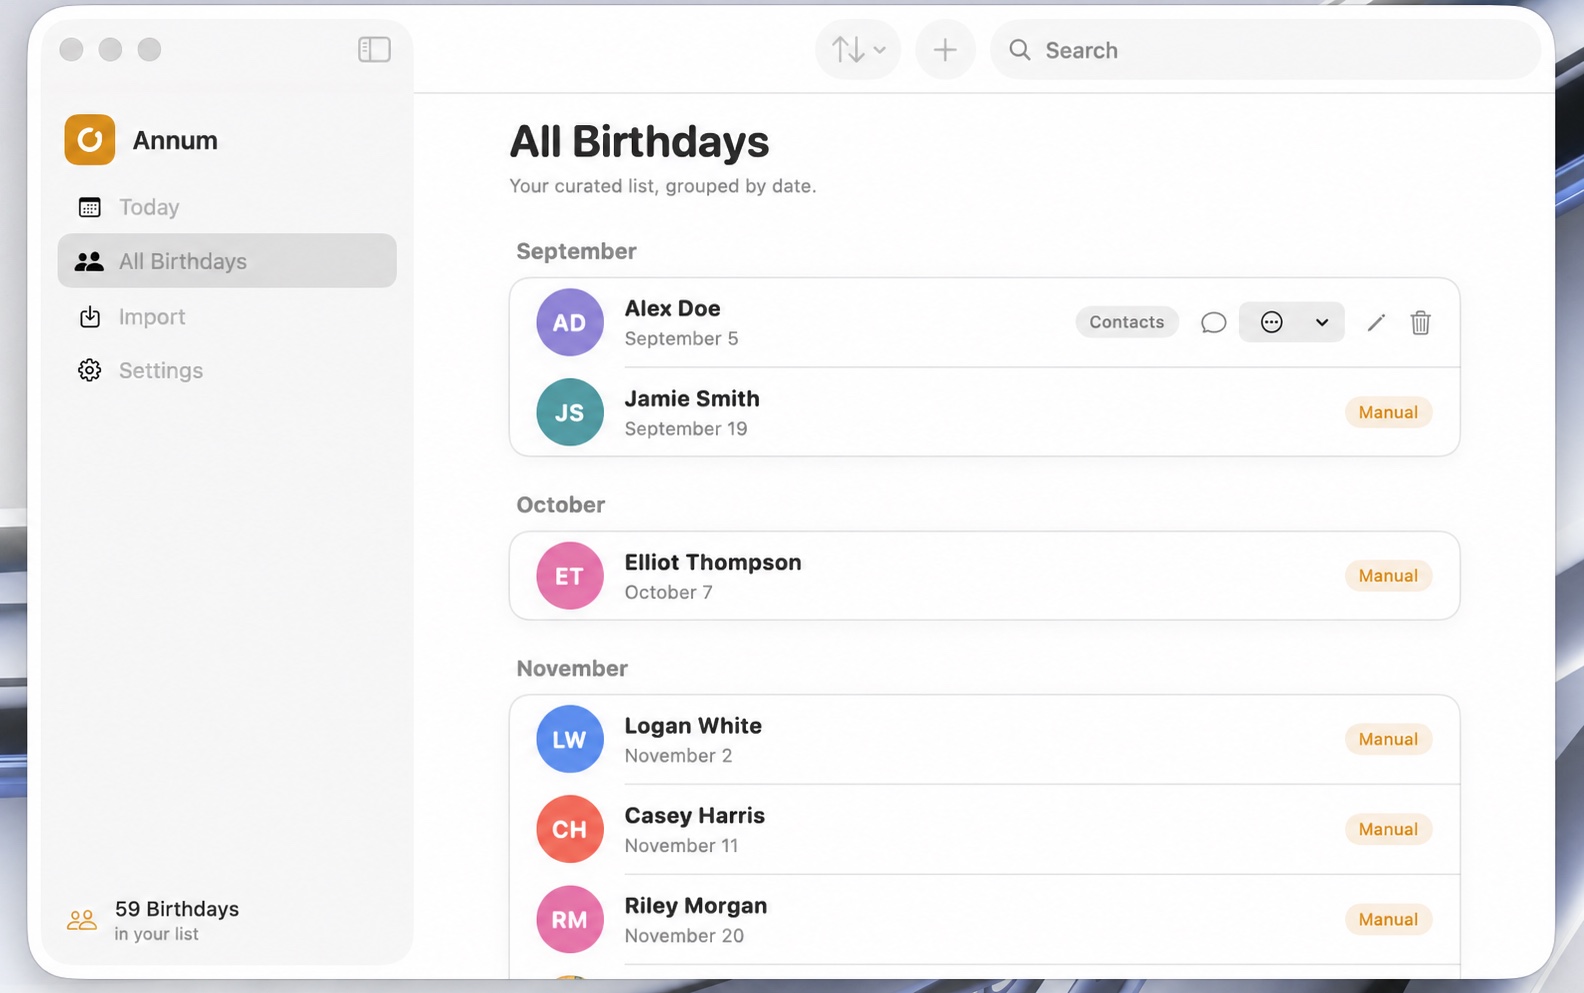Select Riley Morgan's name
The width and height of the screenshot is (1584, 993).
point(696,905)
